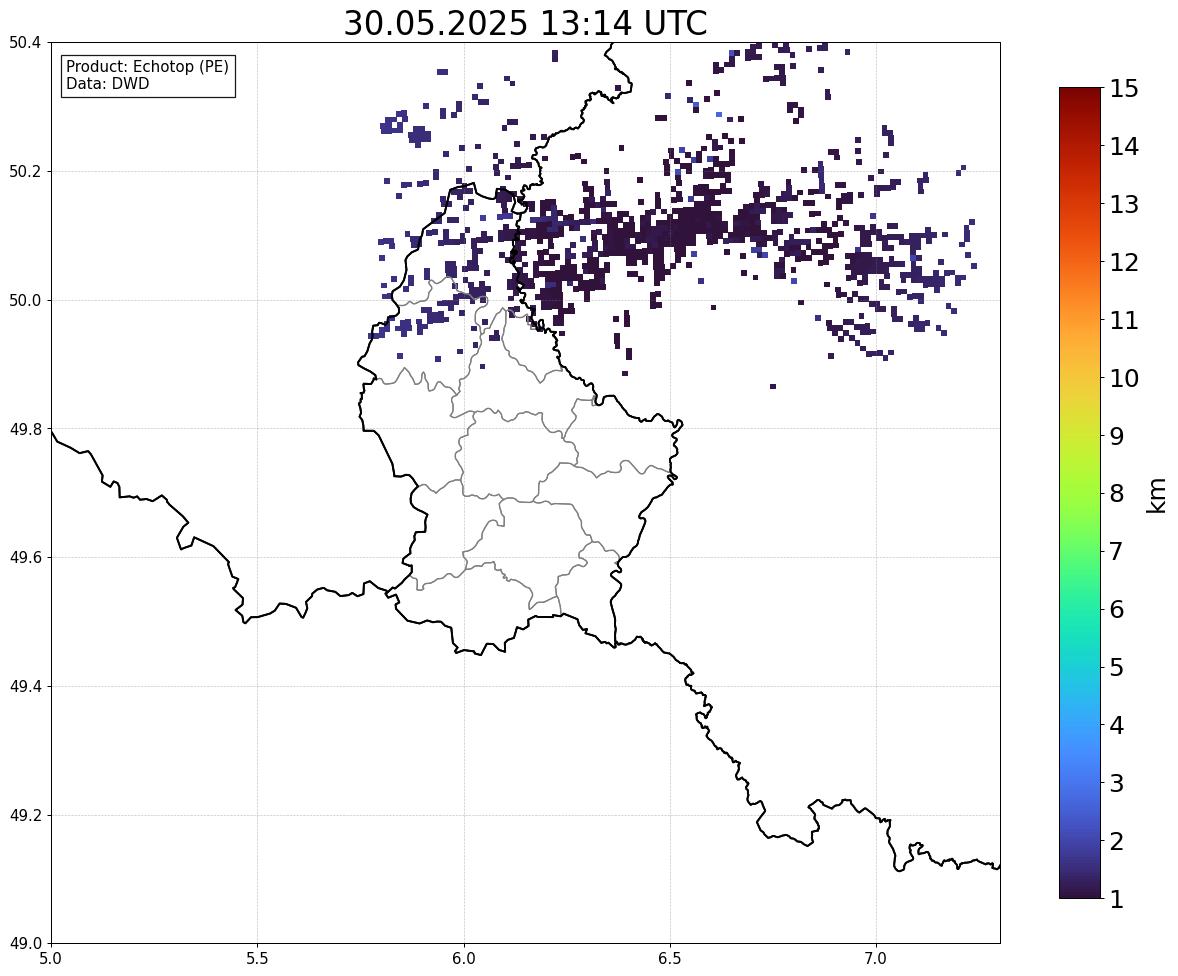This screenshot has height=976, width=1178.
Task: Click the colorbar tick label '6'
Action: (1117, 609)
